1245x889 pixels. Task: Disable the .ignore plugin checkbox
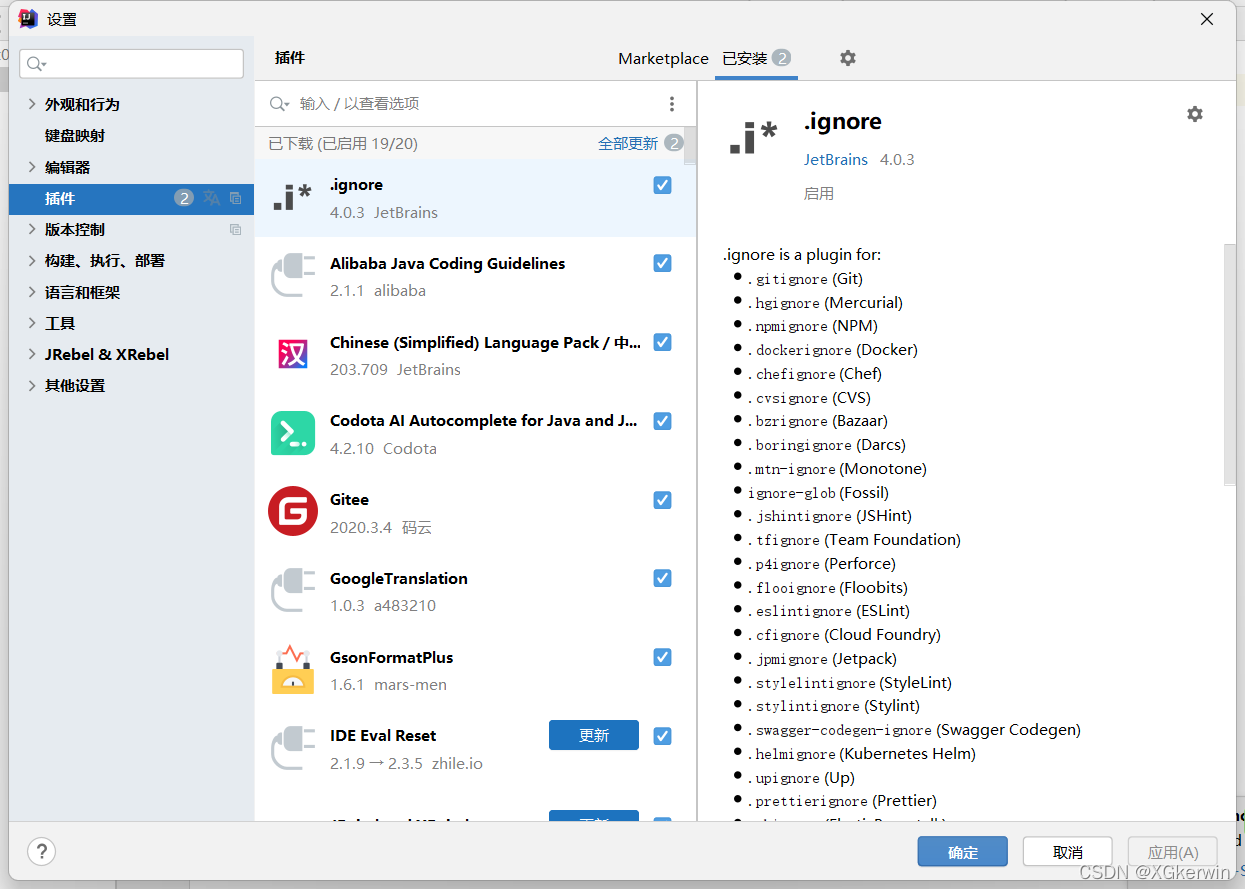coord(662,185)
